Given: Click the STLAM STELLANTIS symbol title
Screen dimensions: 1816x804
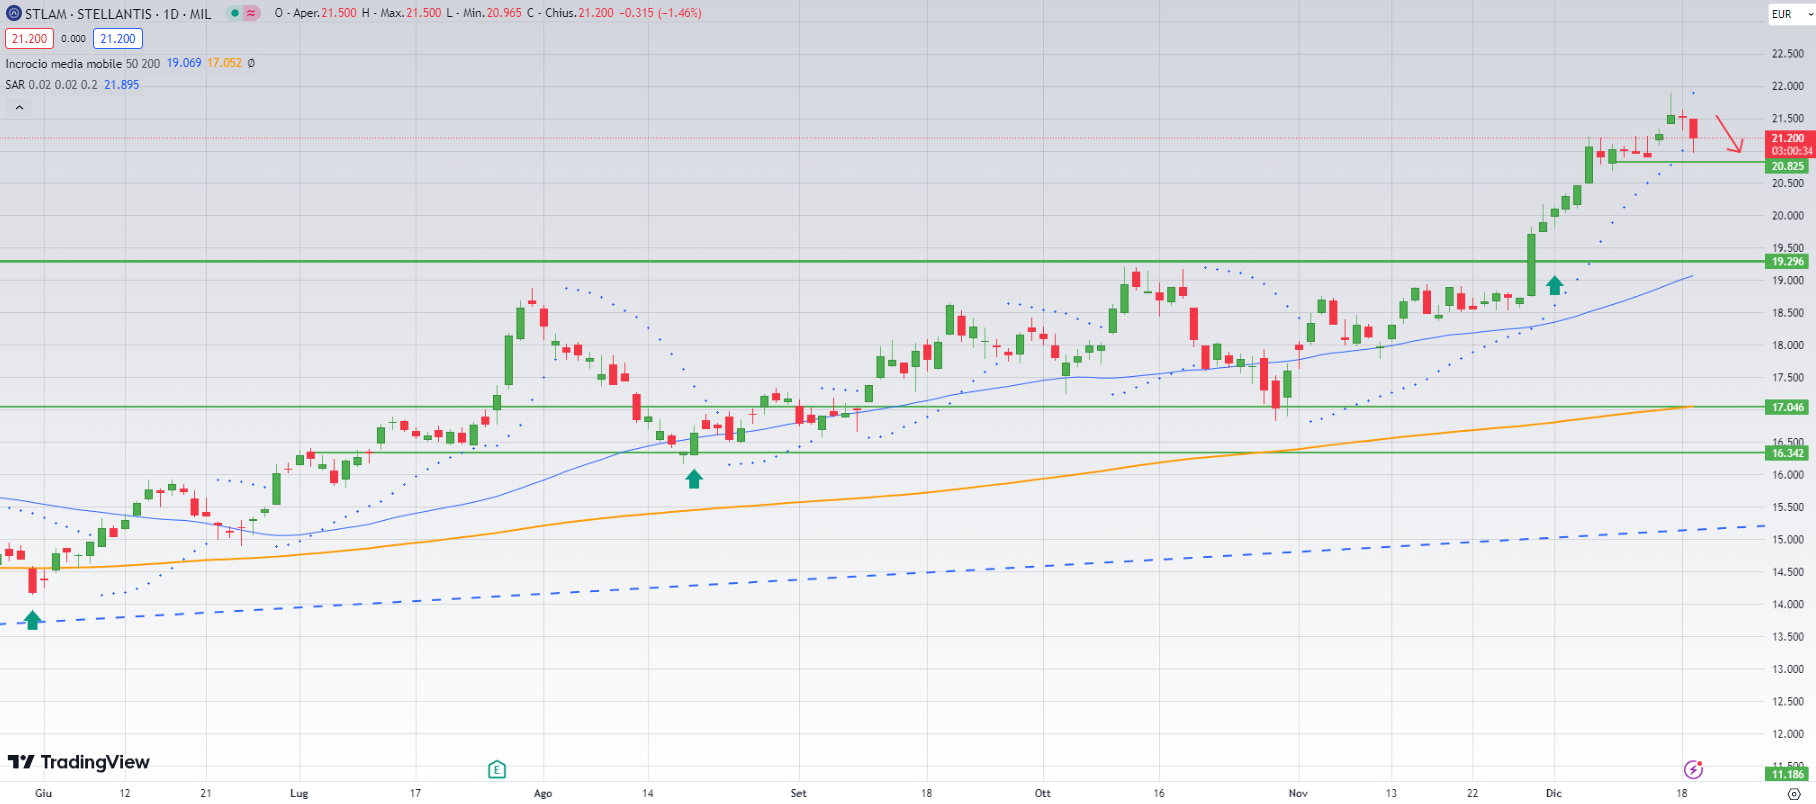Looking at the screenshot, I should (x=118, y=14).
